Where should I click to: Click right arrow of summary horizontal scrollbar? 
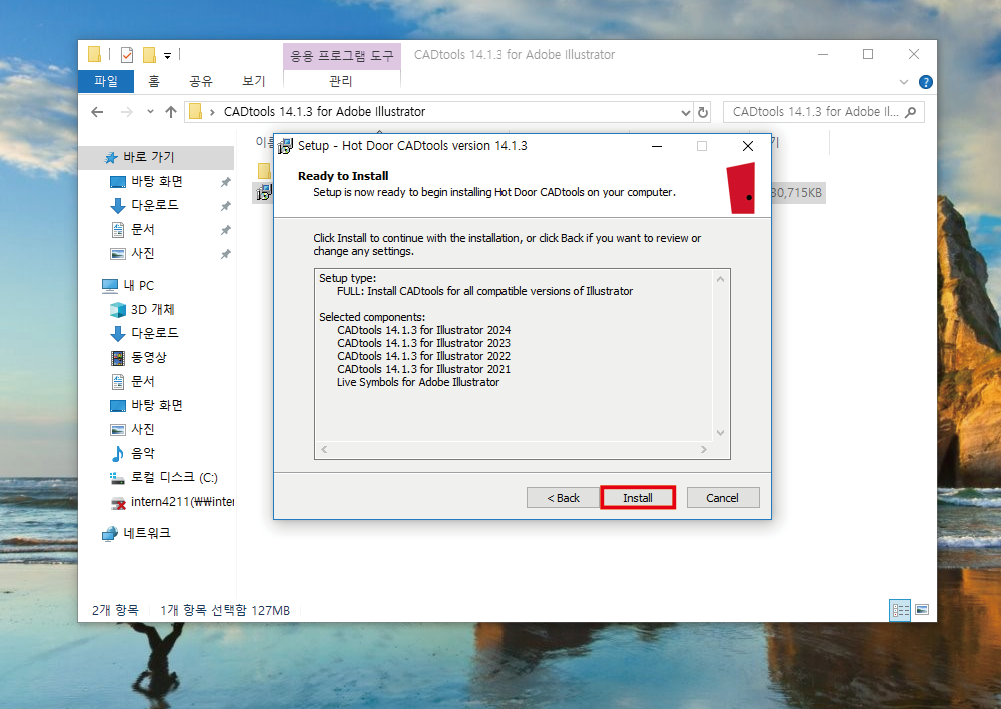tap(704, 449)
